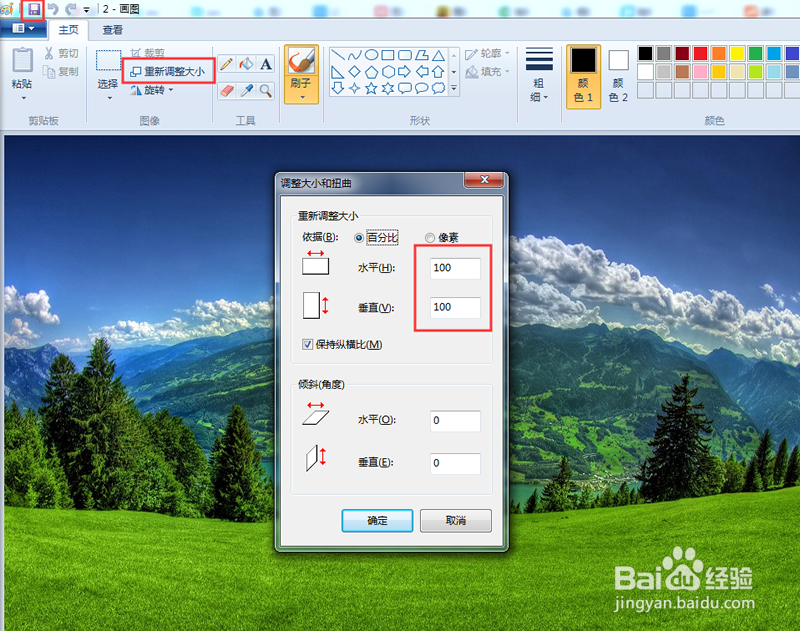Click the Cancel (取消) button
The width and height of the screenshot is (800, 631).
coord(456,520)
